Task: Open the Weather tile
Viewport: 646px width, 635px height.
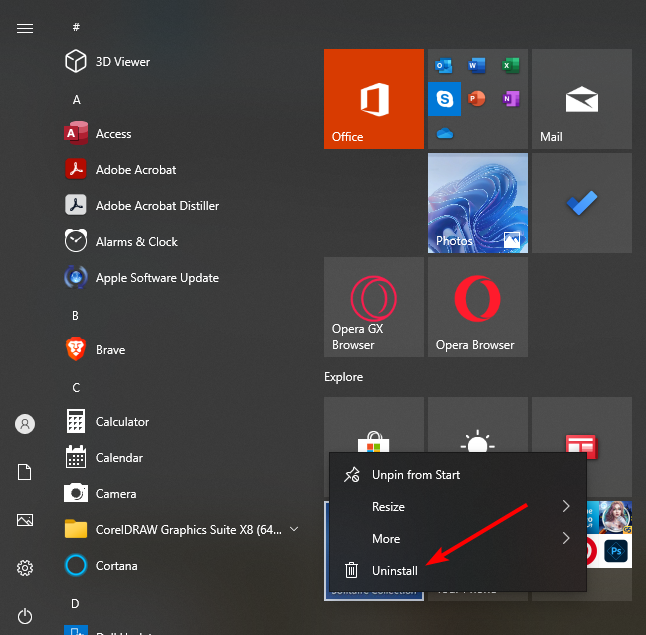Action: (478, 424)
